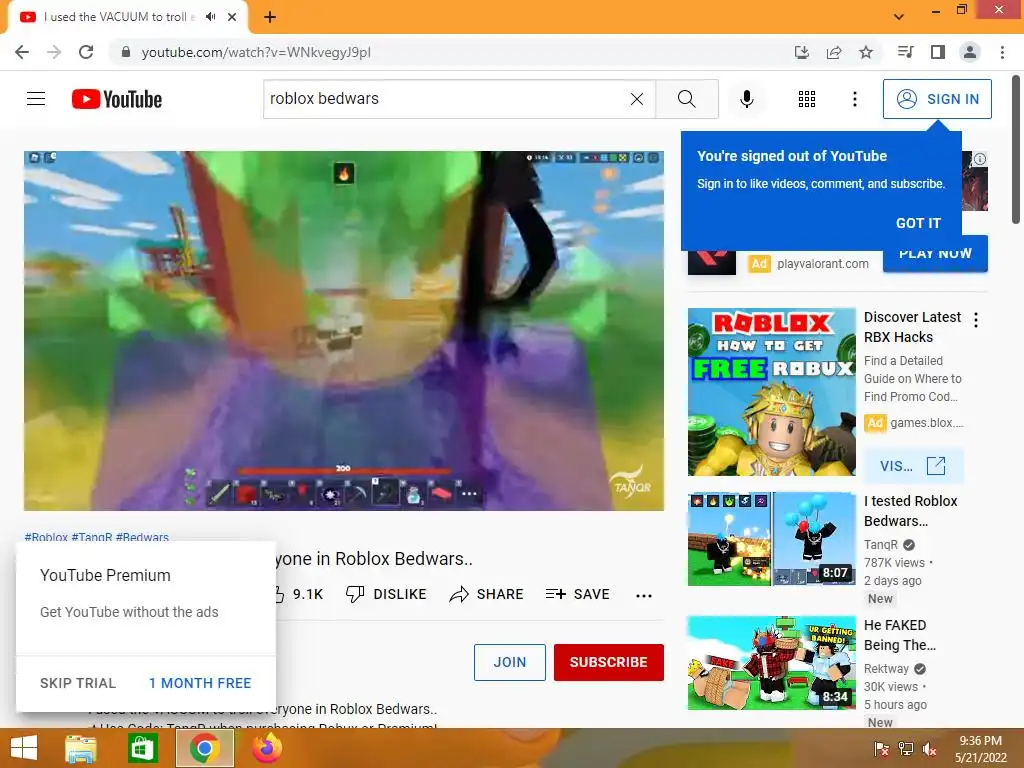Open Firefox from taskbar
1024x768 pixels.
tap(267, 748)
